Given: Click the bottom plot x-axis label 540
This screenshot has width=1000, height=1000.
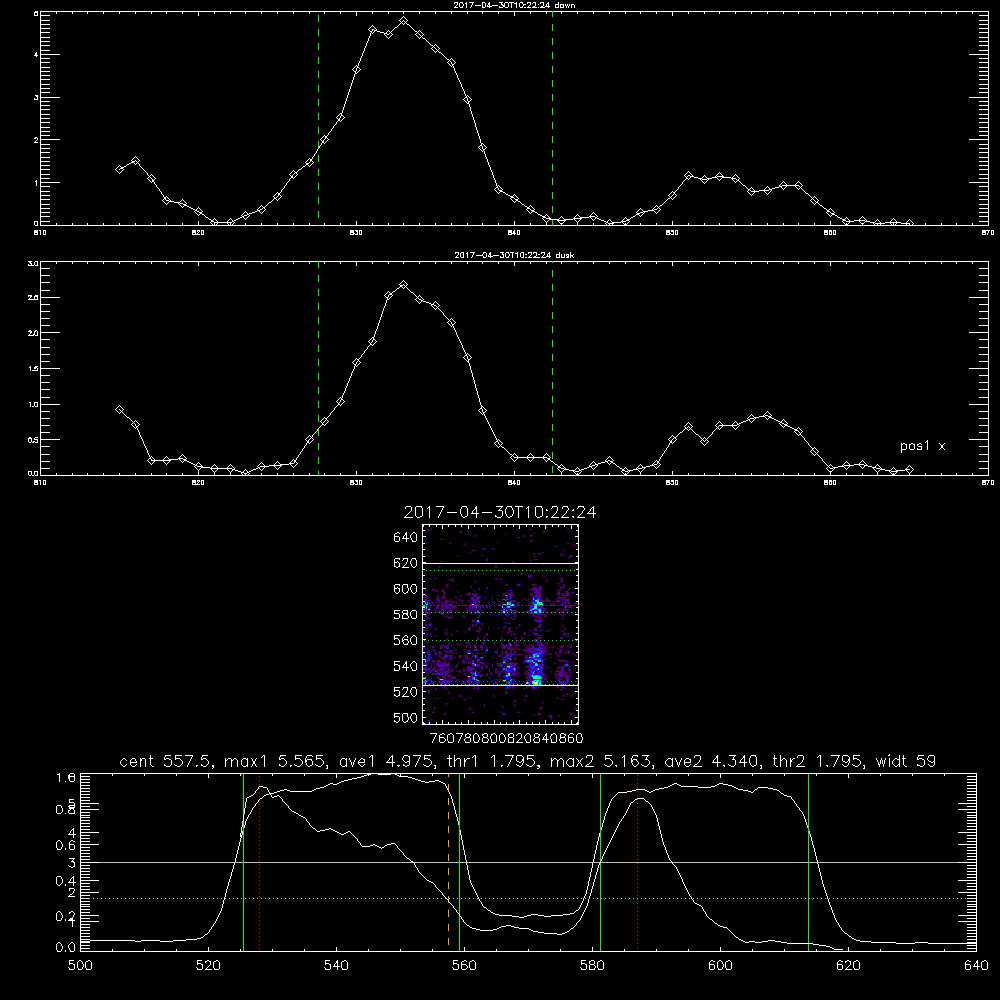Looking at the screenshot, I should [336, 966].
